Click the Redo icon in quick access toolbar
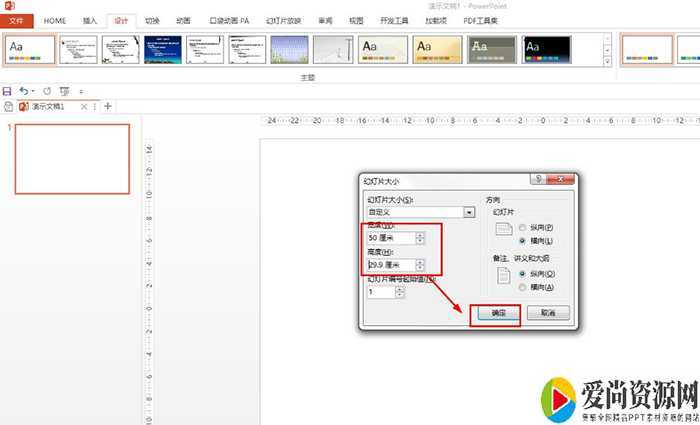The height and width of the screenshot is (425, 700). coord(46,91)
